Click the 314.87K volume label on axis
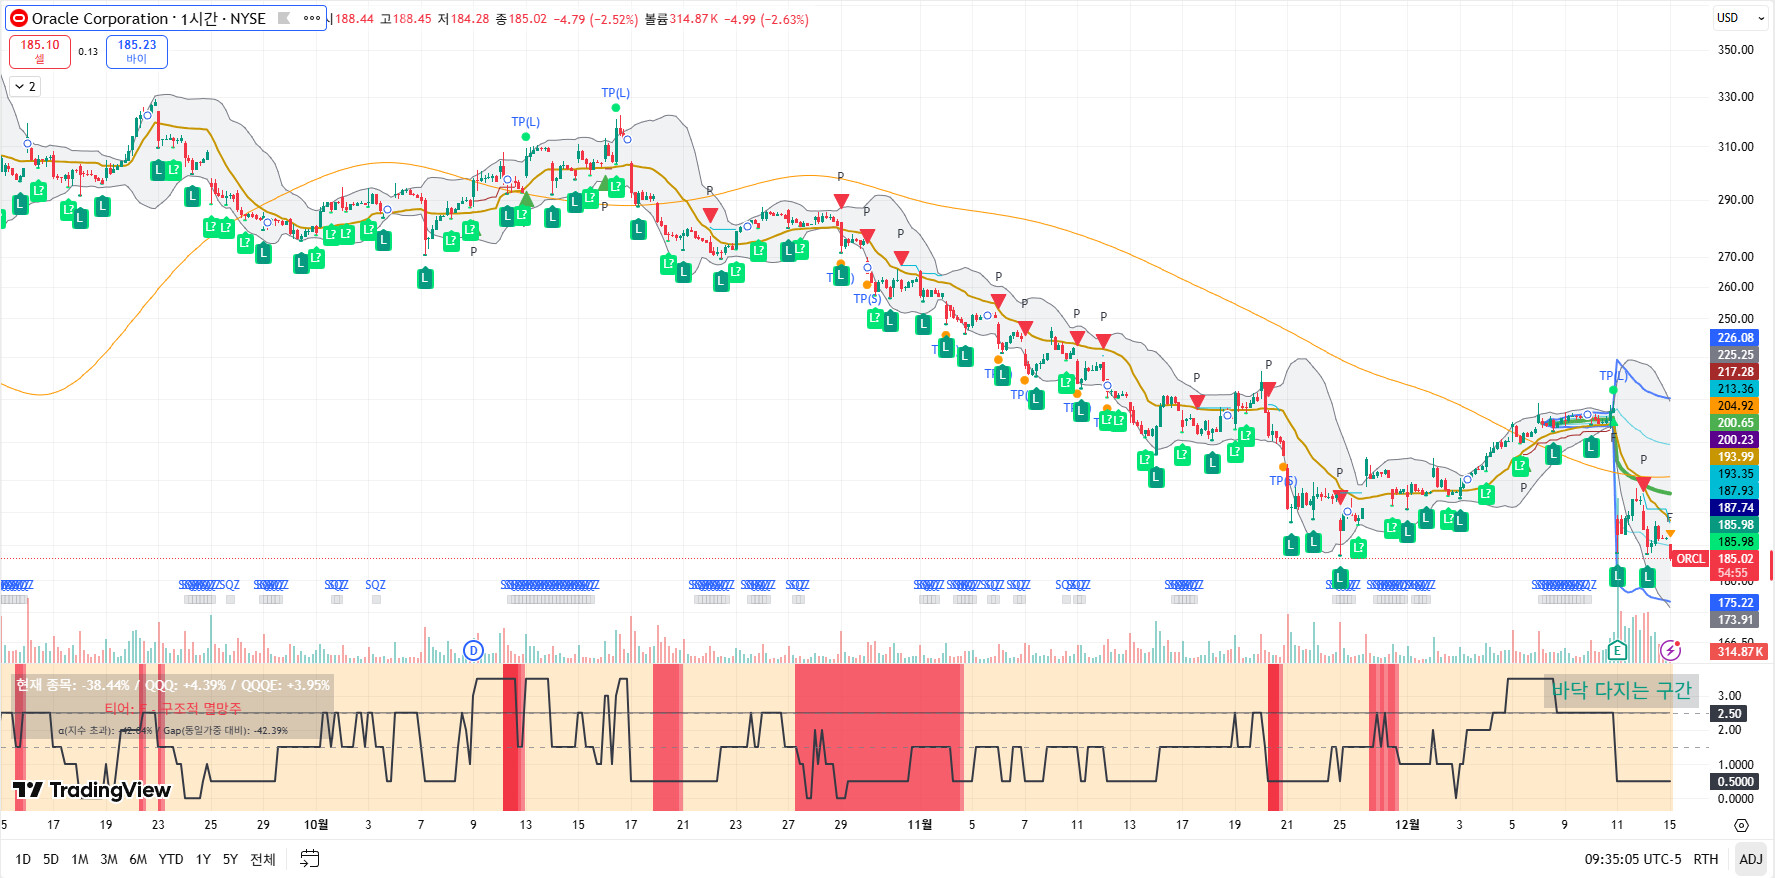The width and height of the screenshot is (1775, 878). coord(1741,652)
